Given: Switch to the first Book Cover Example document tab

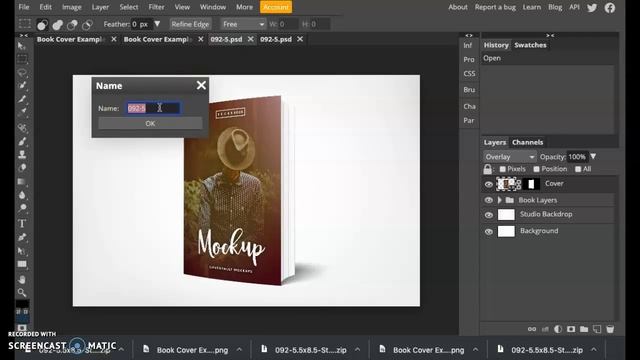Looking at the screenshot, I should pos(69,39).
